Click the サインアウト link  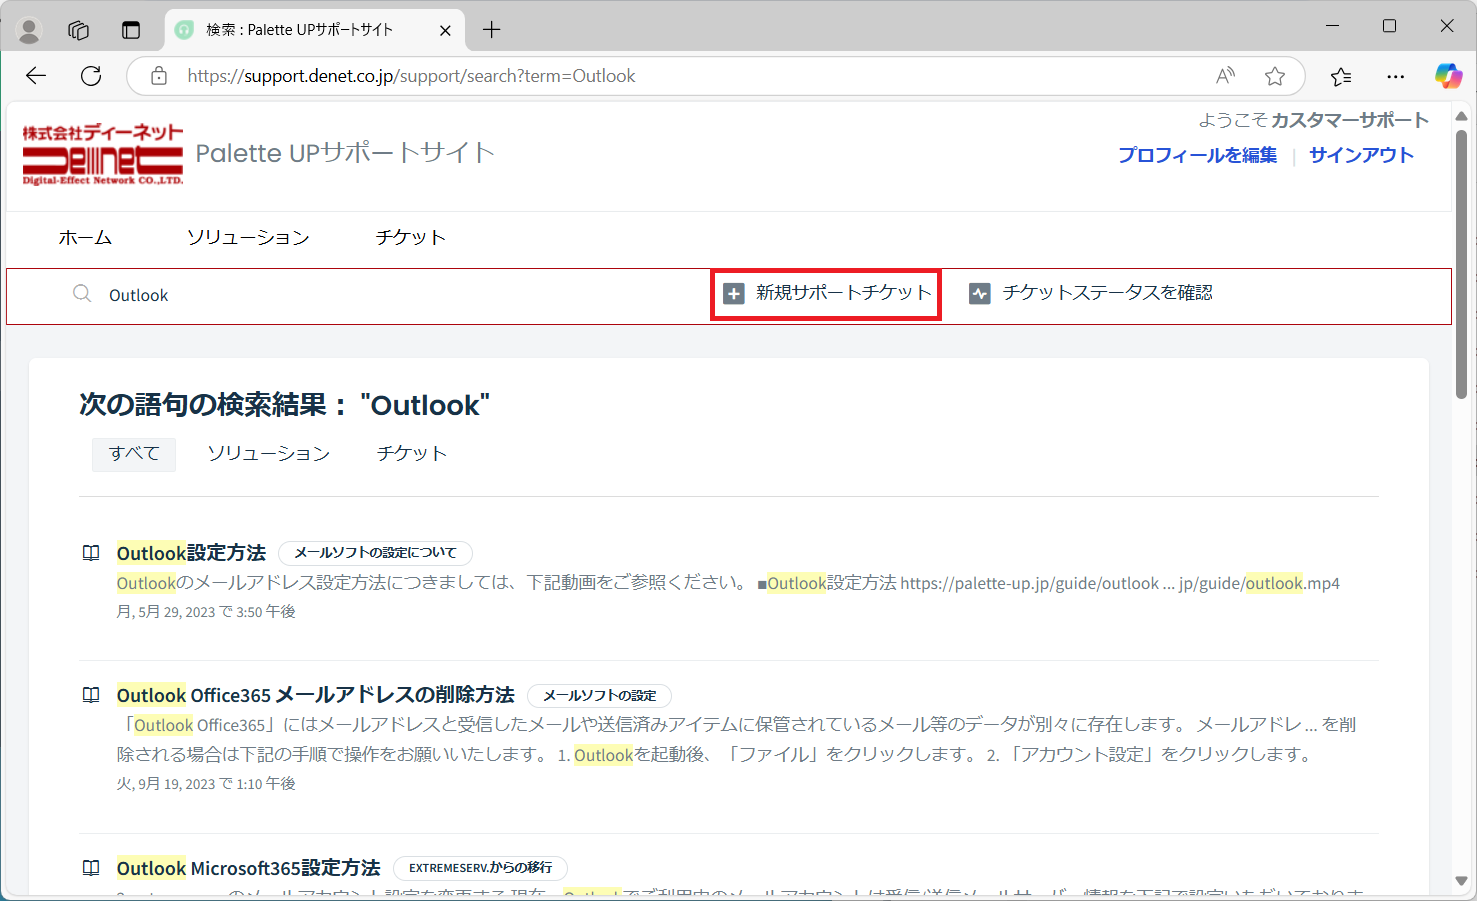click(x=1361, y=155)
